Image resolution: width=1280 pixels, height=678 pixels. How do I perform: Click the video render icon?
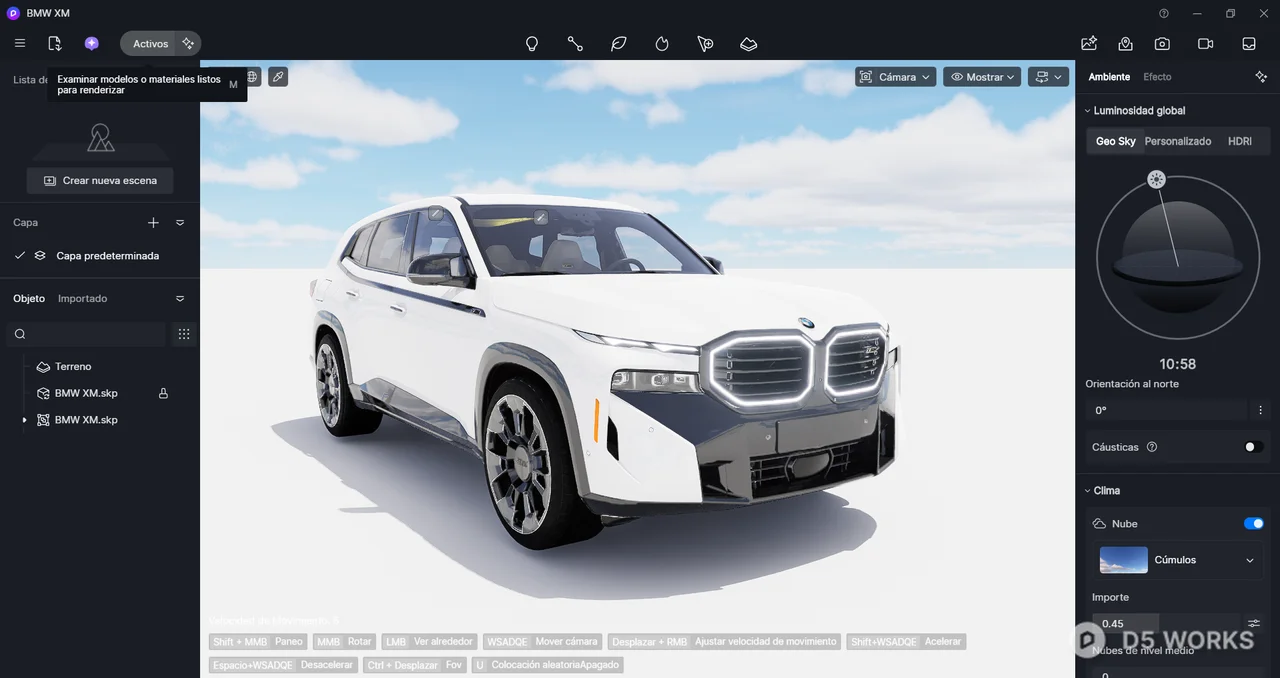tap(1206, 43)
